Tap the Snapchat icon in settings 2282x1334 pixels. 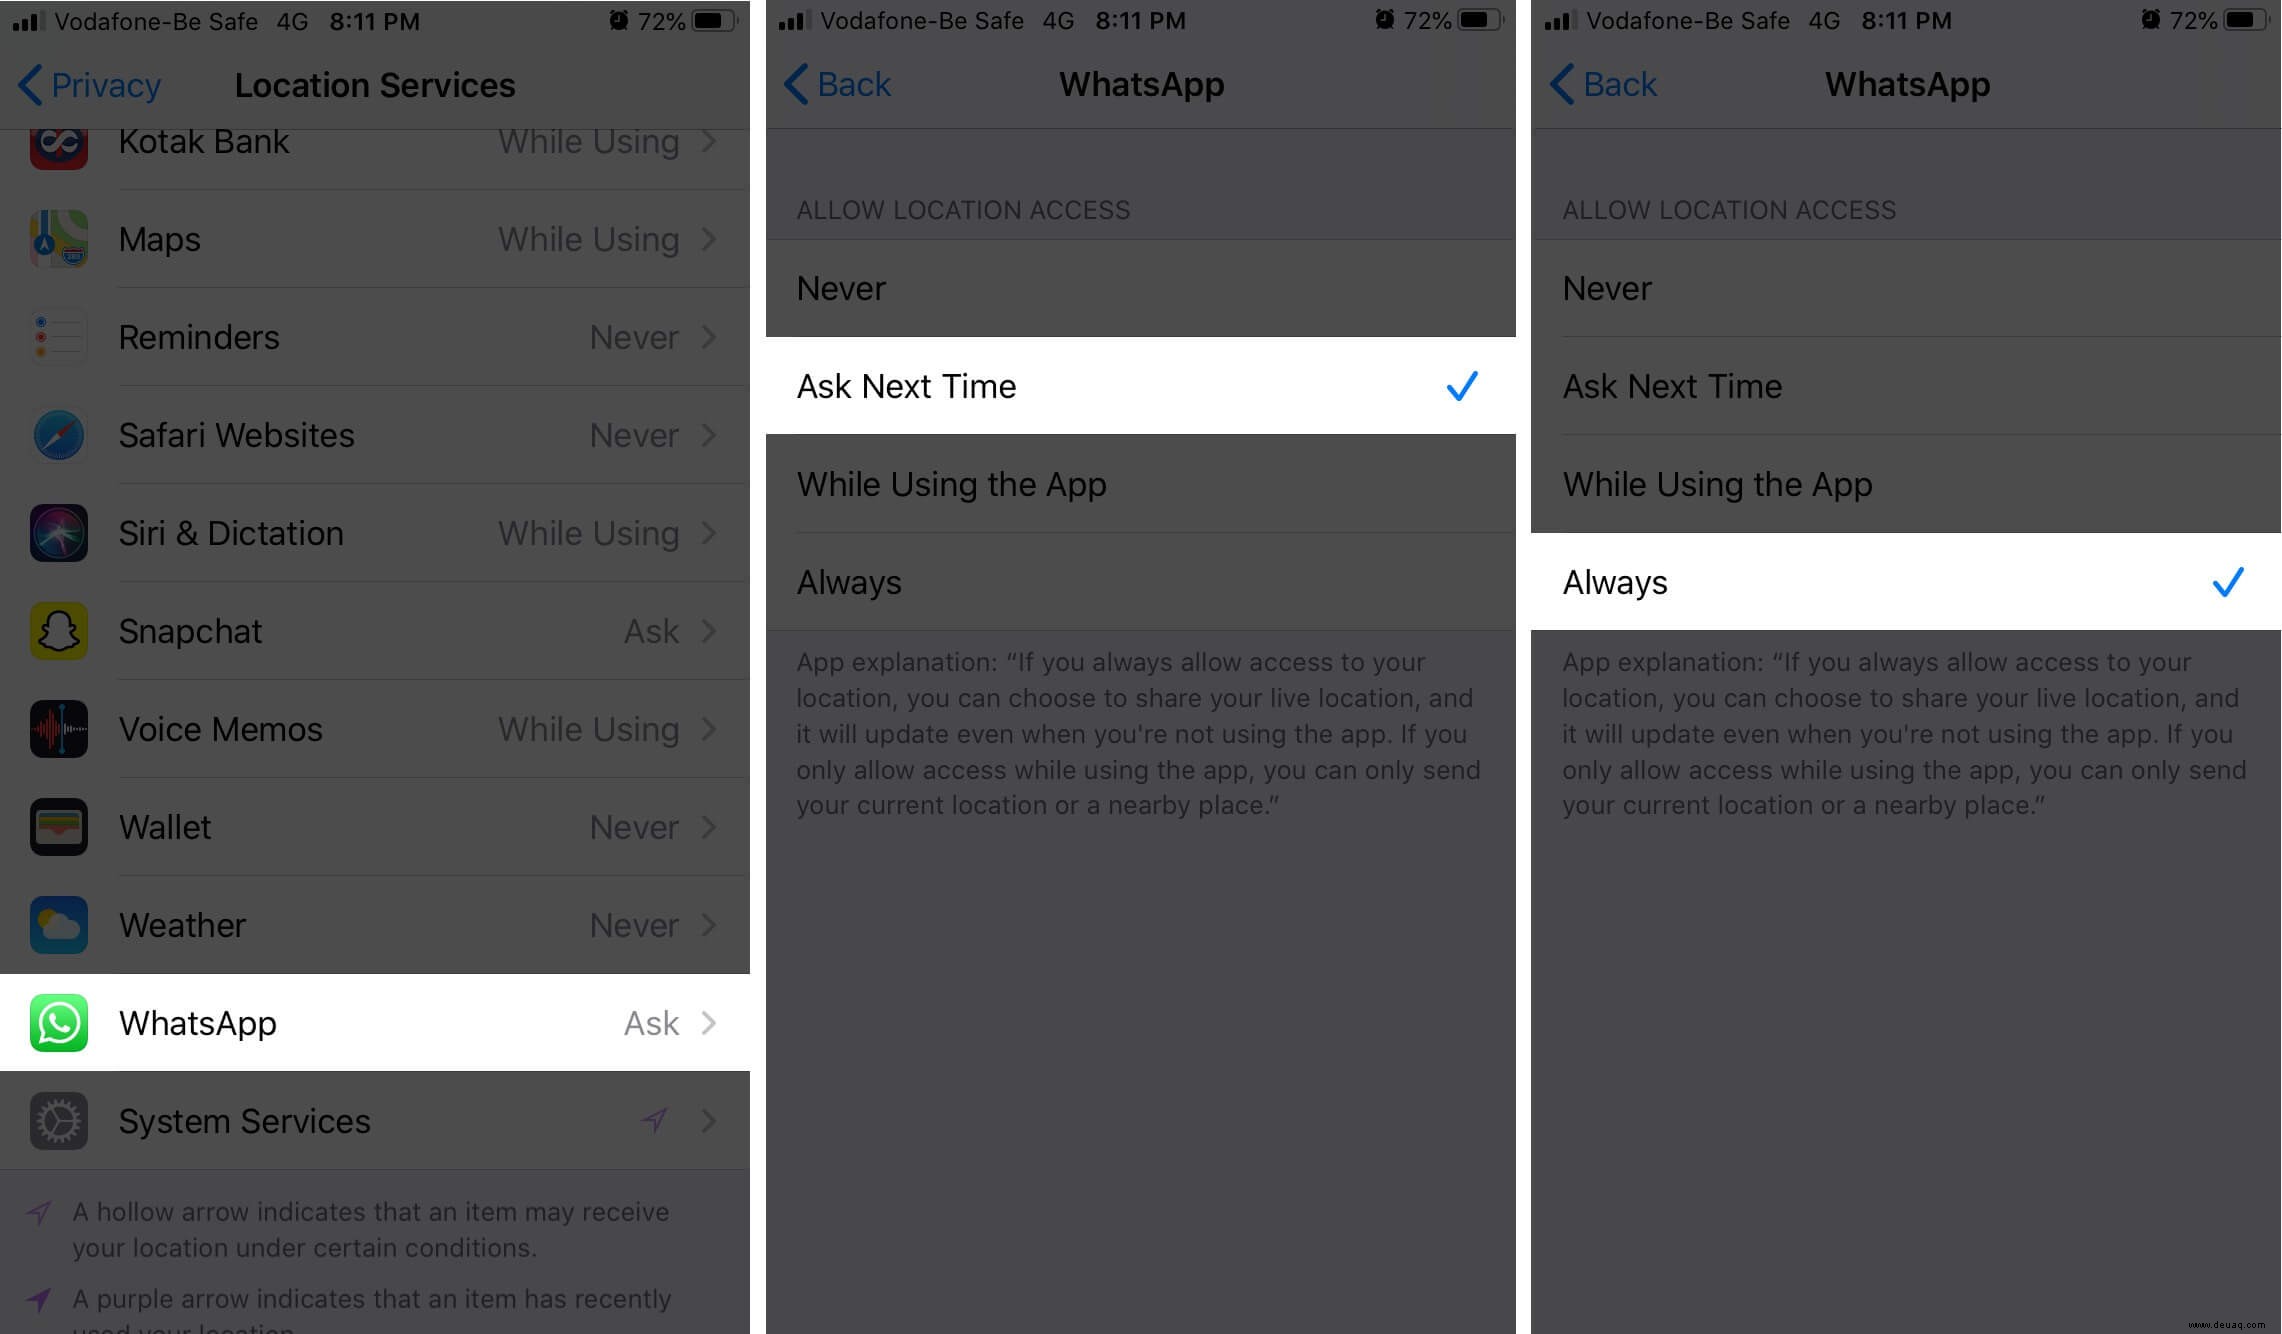coord(57,630)
